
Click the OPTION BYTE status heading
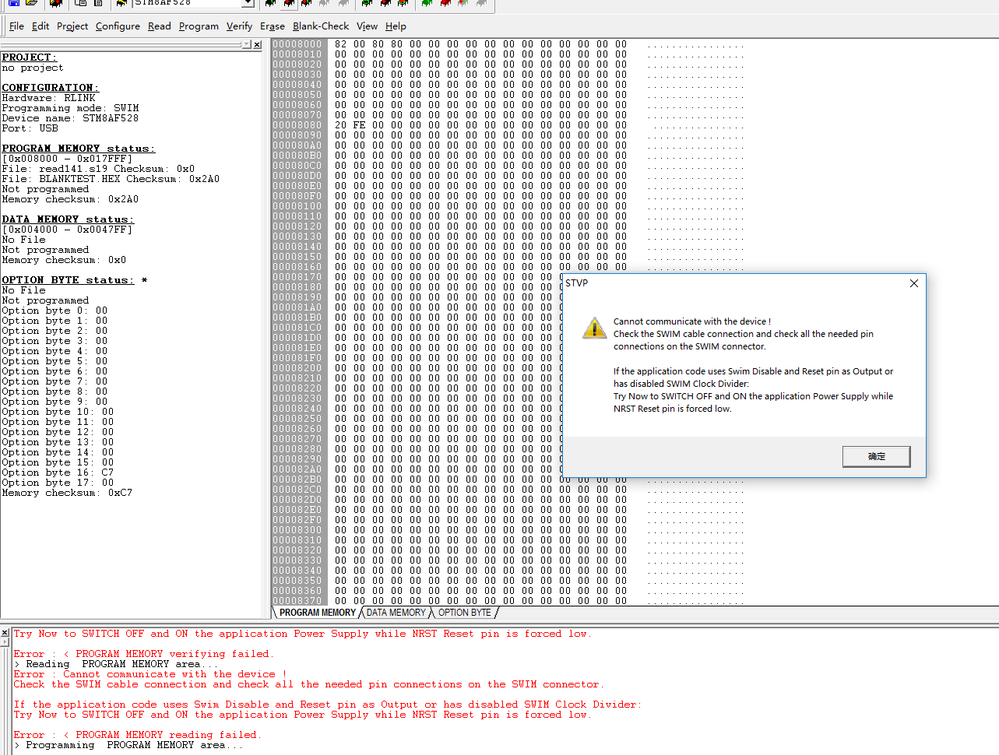point(68,280)
